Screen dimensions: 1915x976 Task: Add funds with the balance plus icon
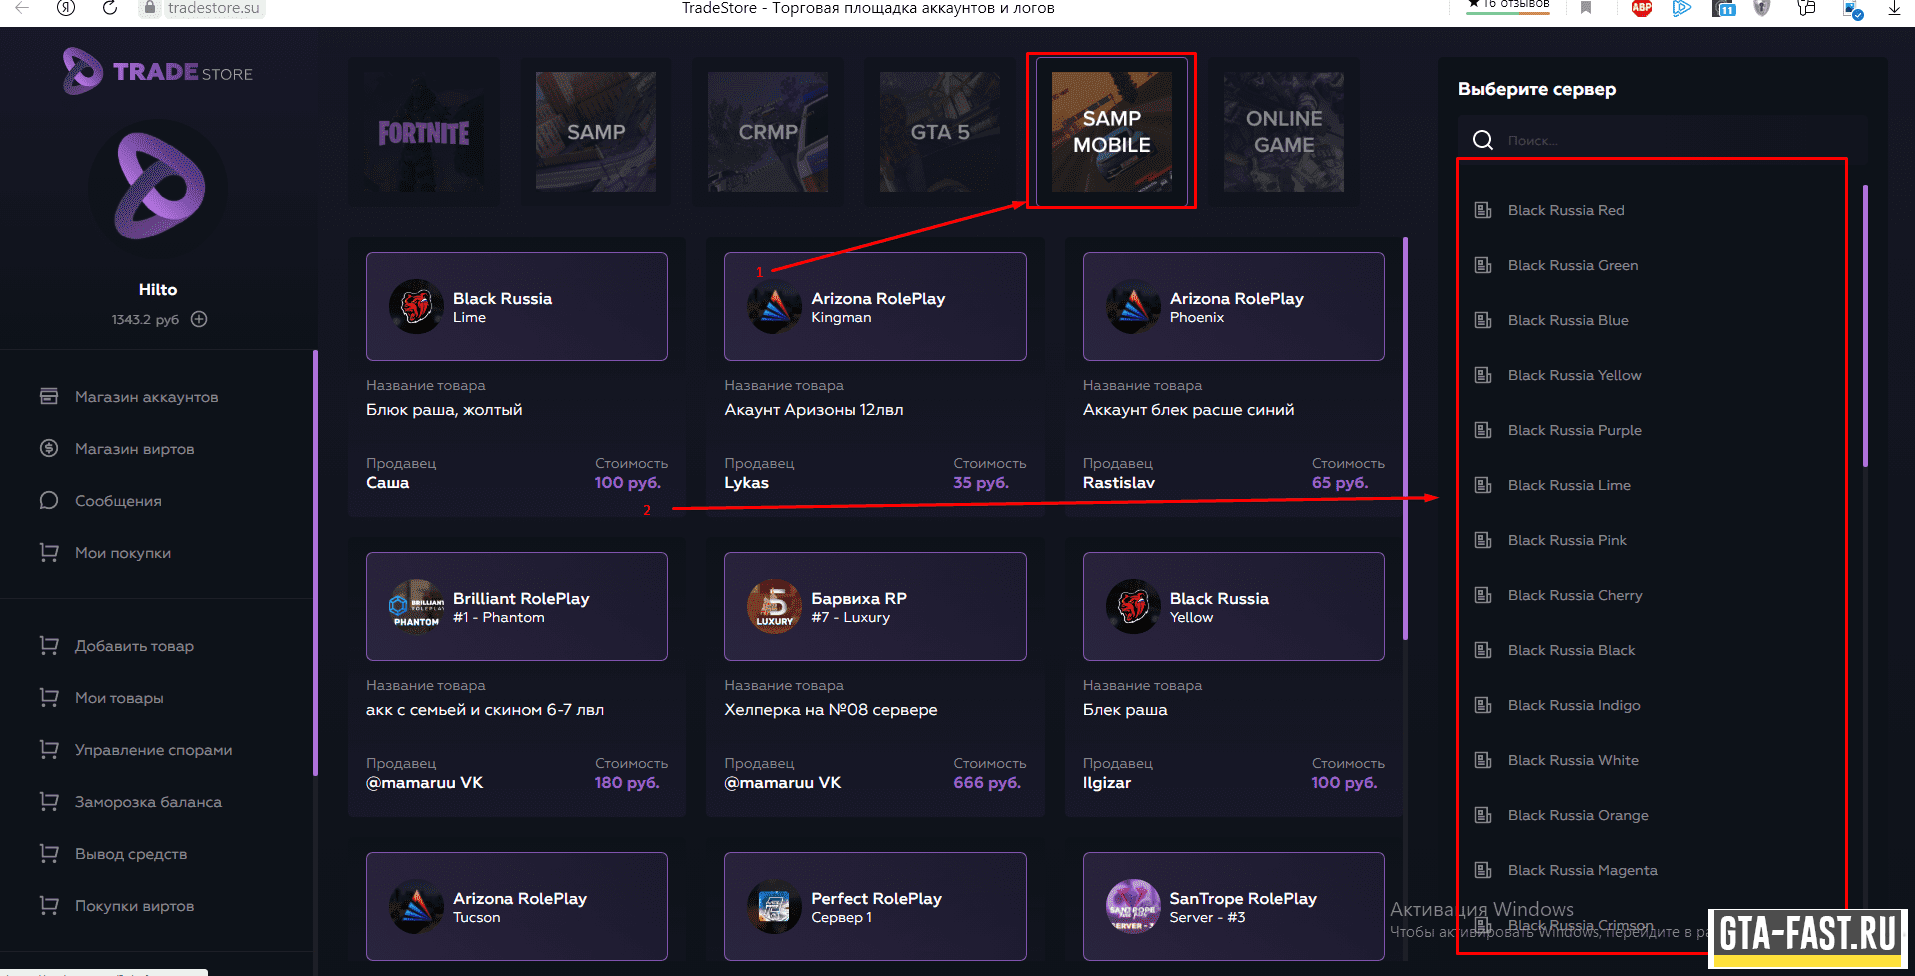[199, 319]
